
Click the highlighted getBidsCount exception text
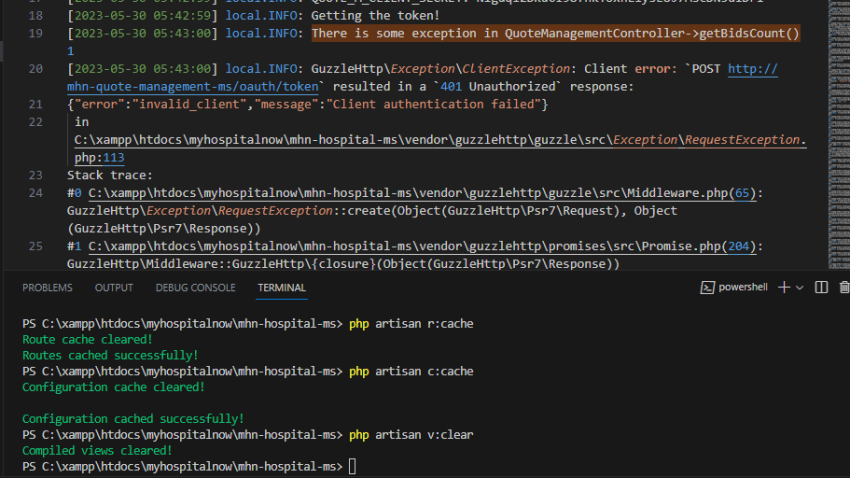click(555, 34)
